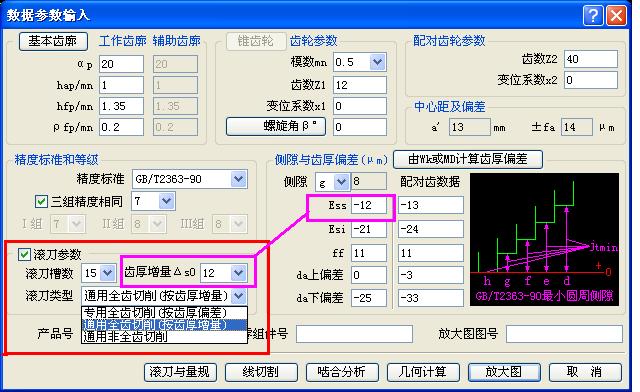Click the 齿数Z1 input field
640x392 pixels.
pyautogui.click(x=360, y=85)
